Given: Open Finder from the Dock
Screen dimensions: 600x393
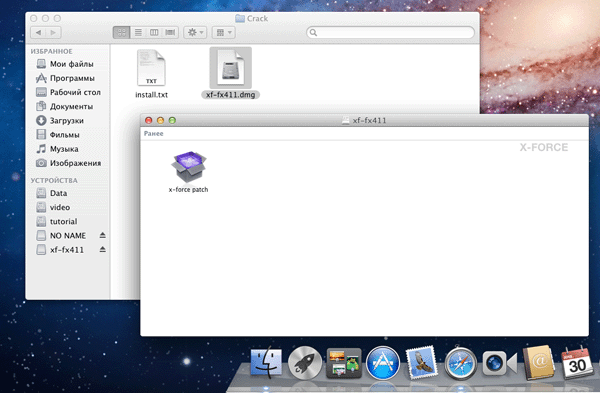Looking at the screenshot, I should [x=266, y=362].
